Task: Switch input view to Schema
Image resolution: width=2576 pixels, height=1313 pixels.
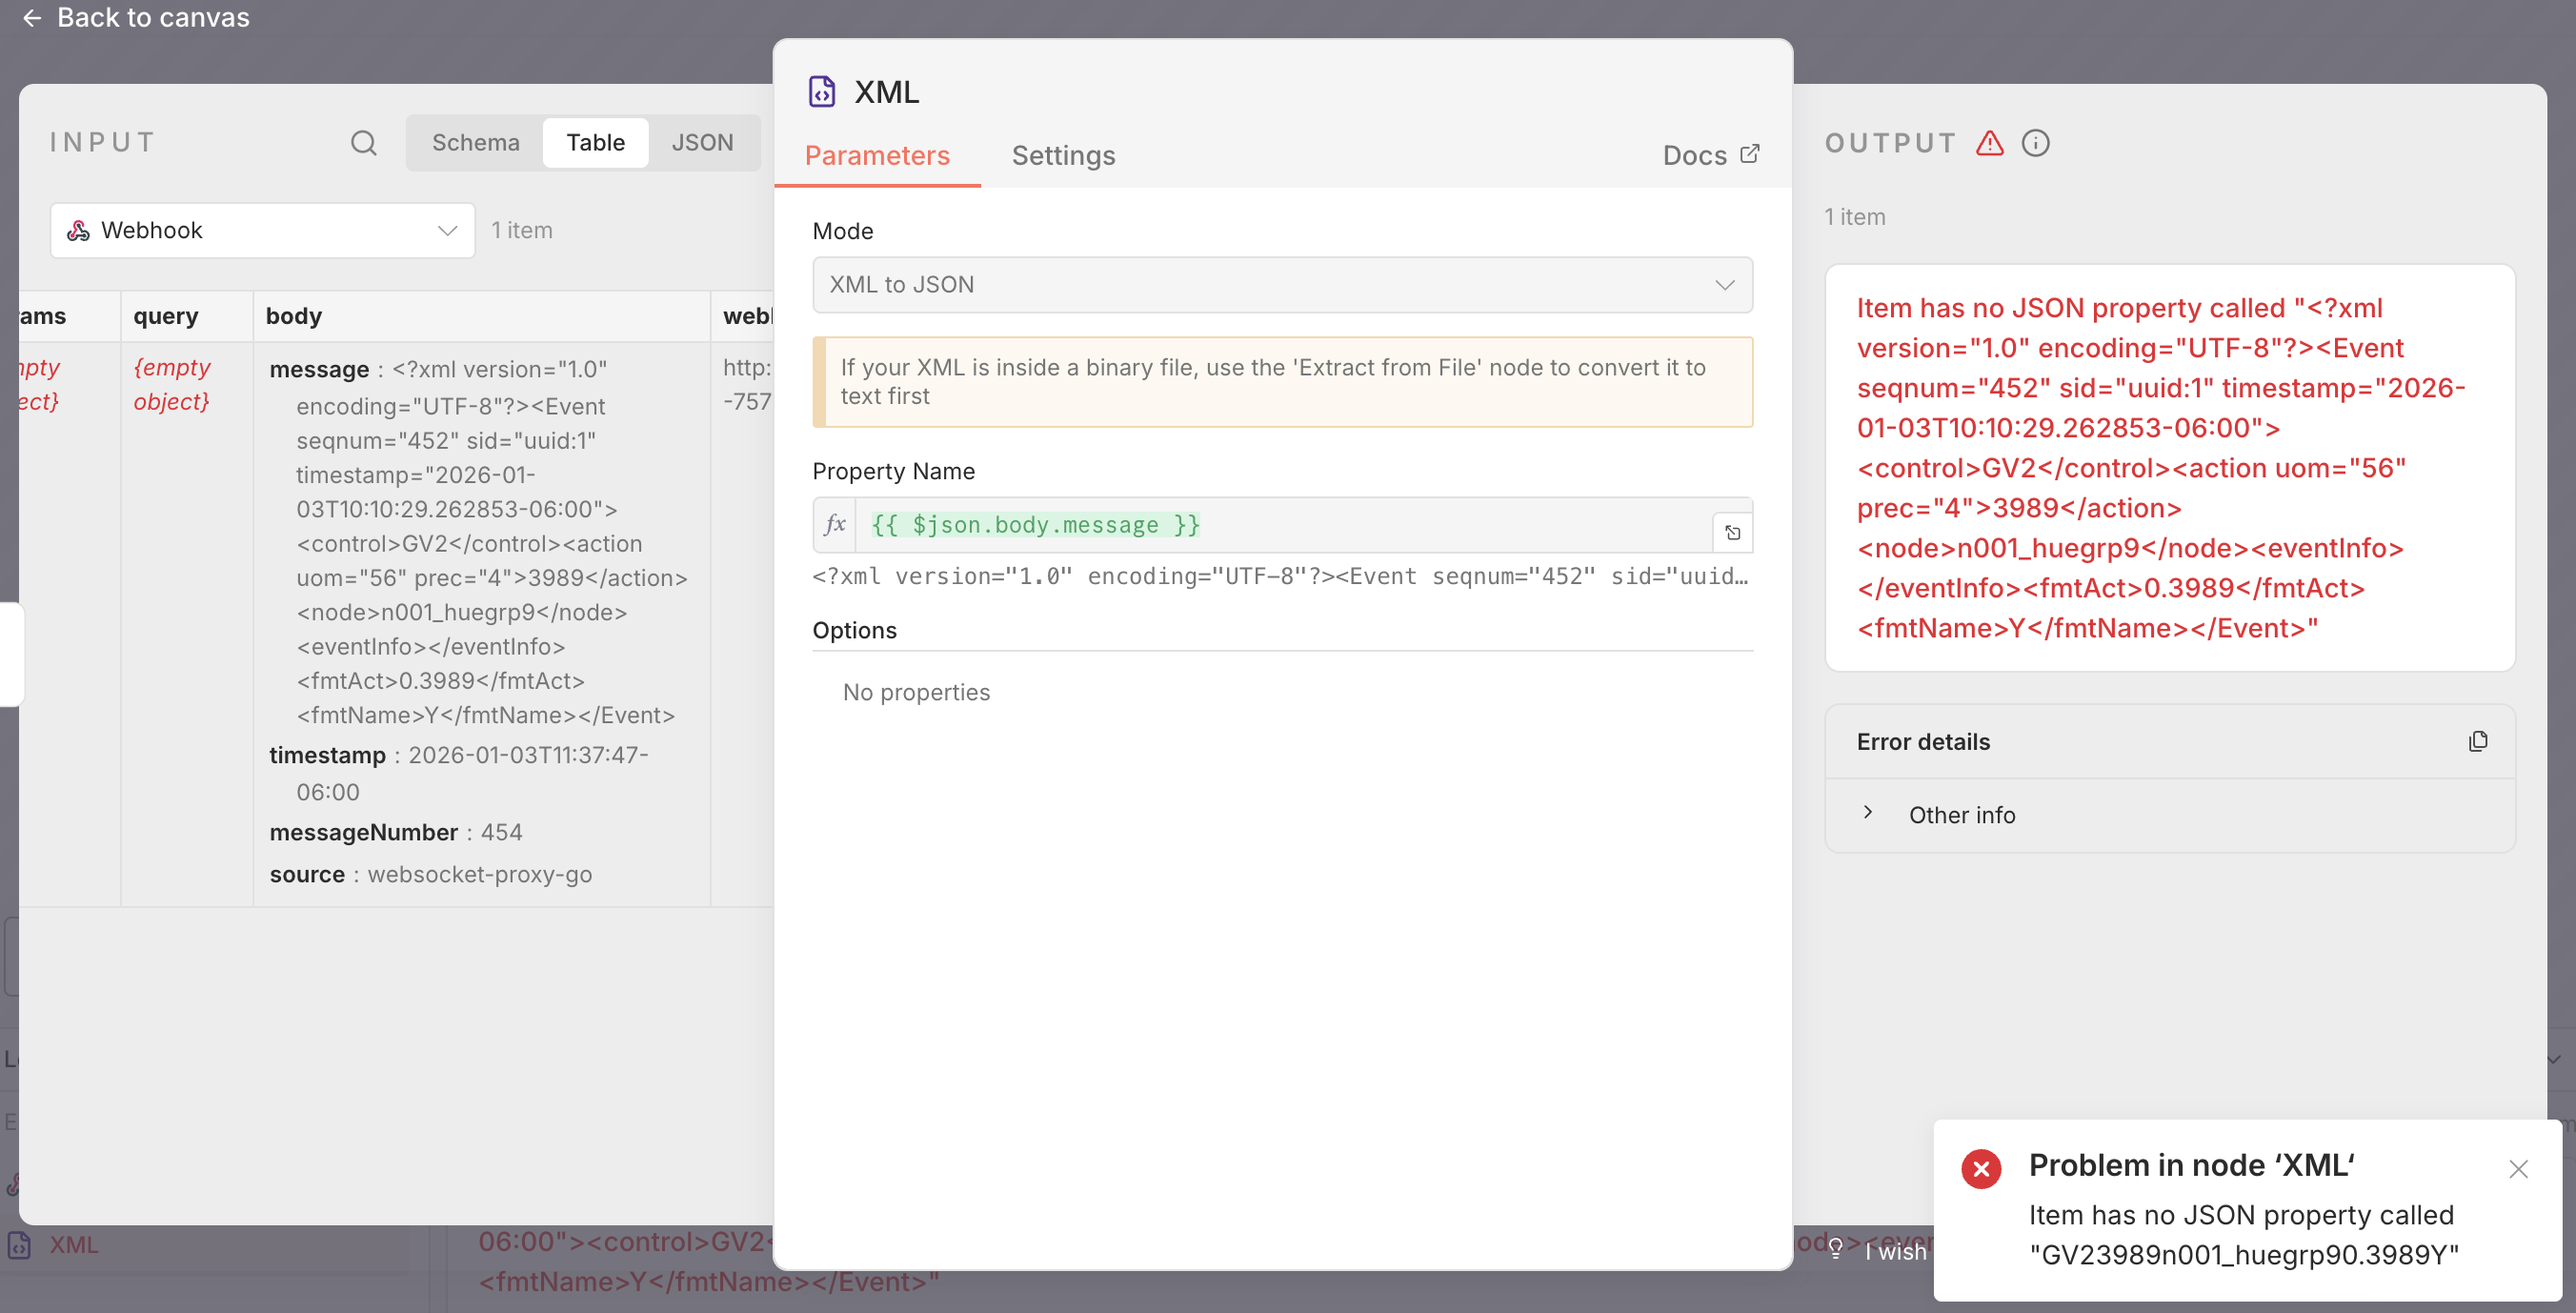Action: coord(475,142)
